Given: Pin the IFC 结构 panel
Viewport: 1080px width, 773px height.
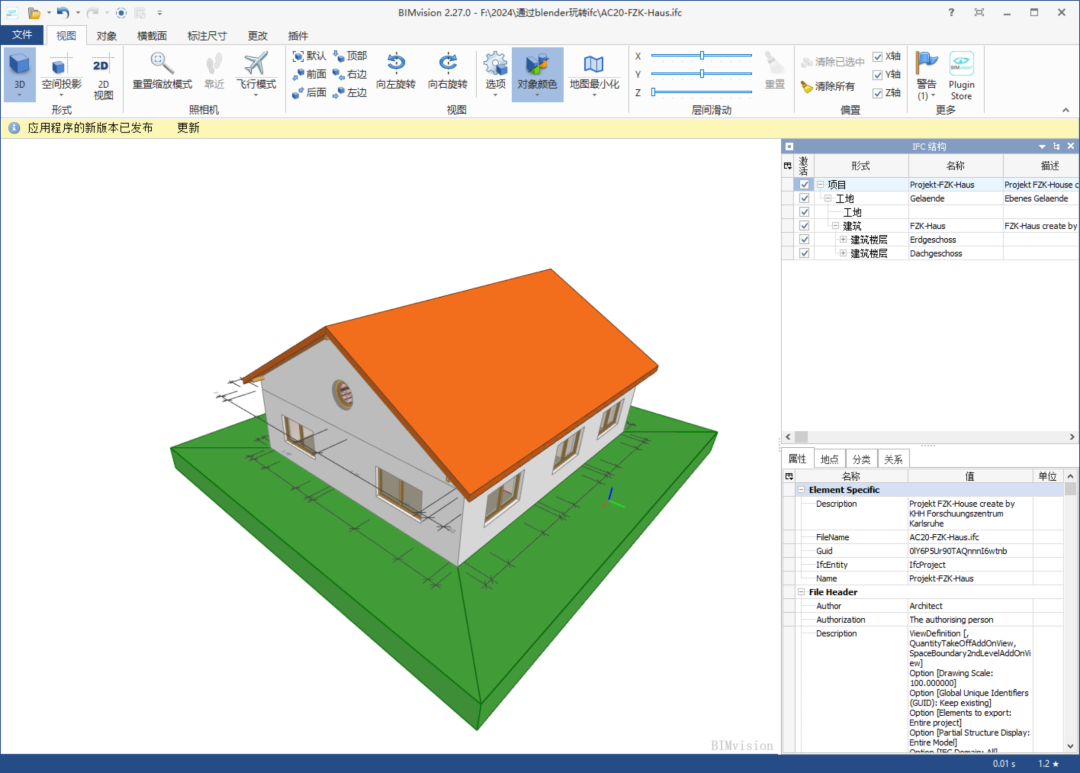Looking at the screenshot, I should tap(1057, 146).
